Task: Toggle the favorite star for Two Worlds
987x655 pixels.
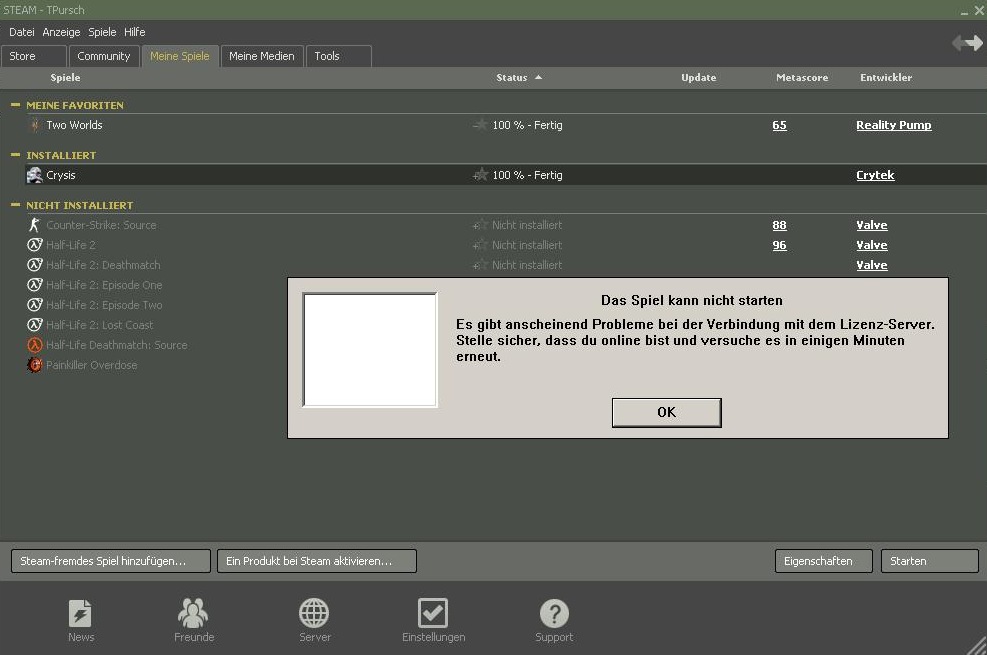Action: (480, 125)
